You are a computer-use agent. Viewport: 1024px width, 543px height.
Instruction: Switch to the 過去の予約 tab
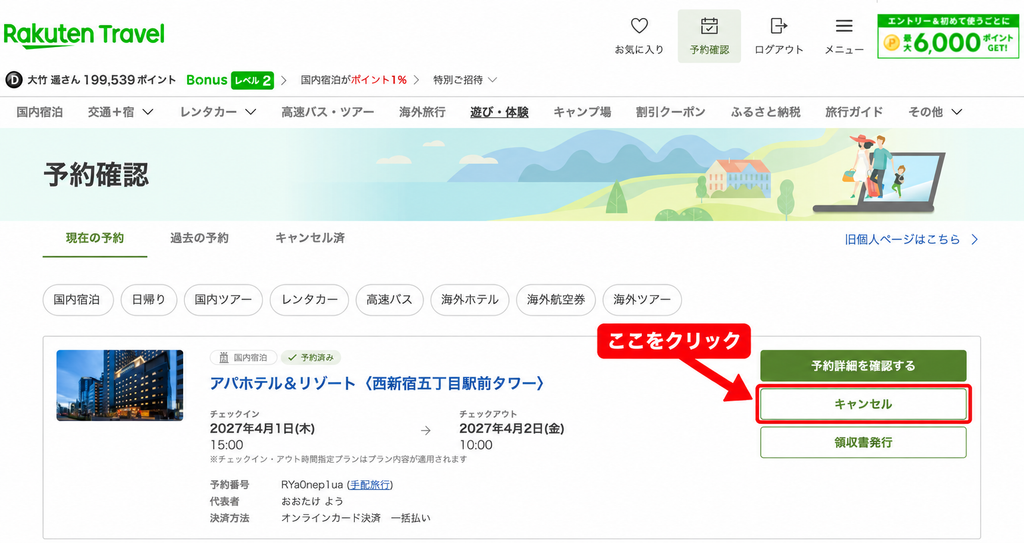coord(199,238)
